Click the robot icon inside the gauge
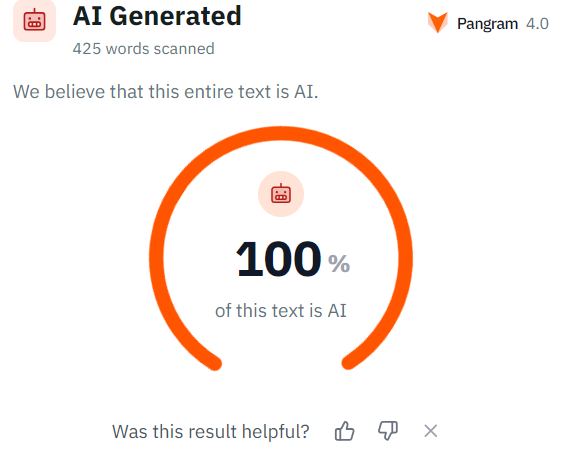 (281, 194)
